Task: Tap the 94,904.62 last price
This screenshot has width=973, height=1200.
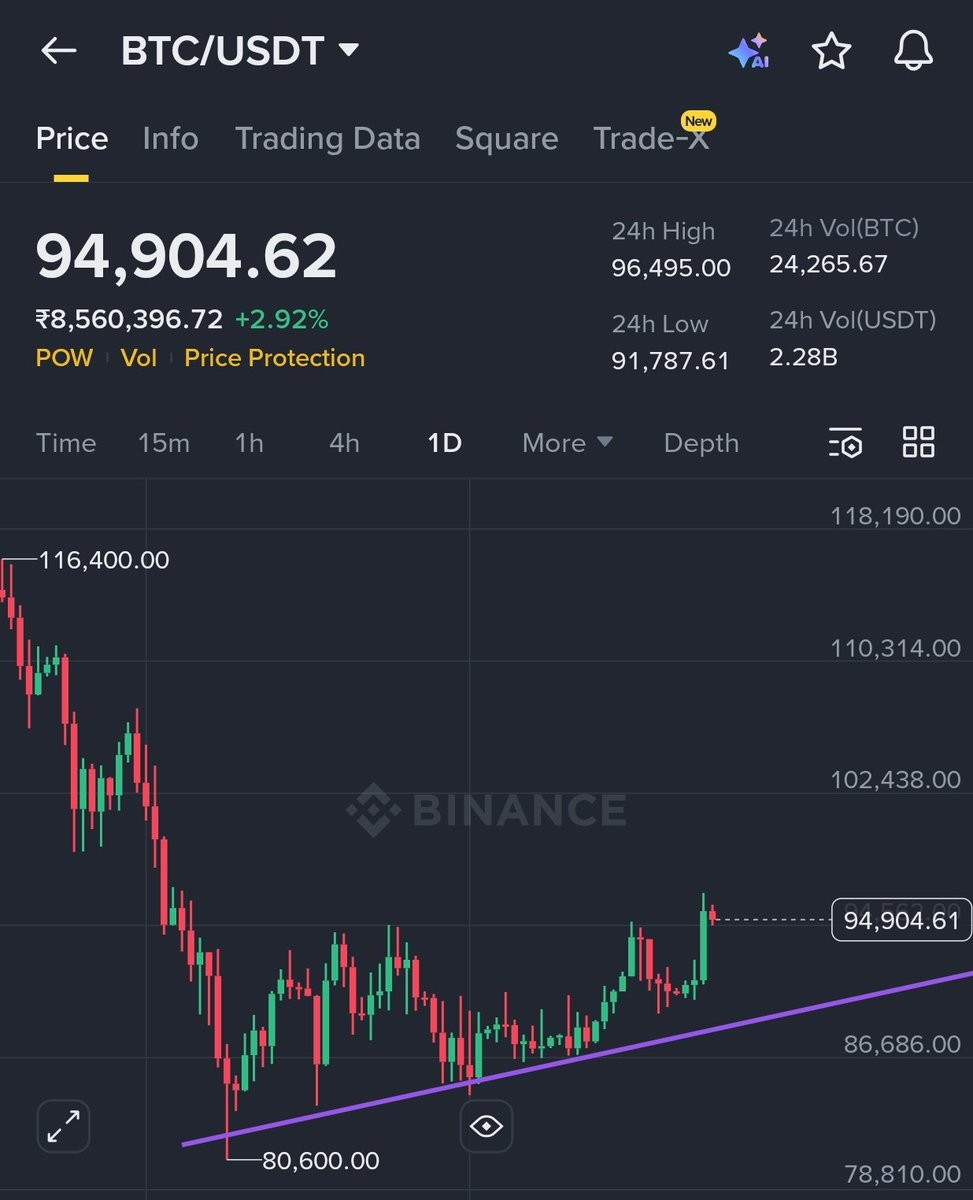Action: [186, 255]
